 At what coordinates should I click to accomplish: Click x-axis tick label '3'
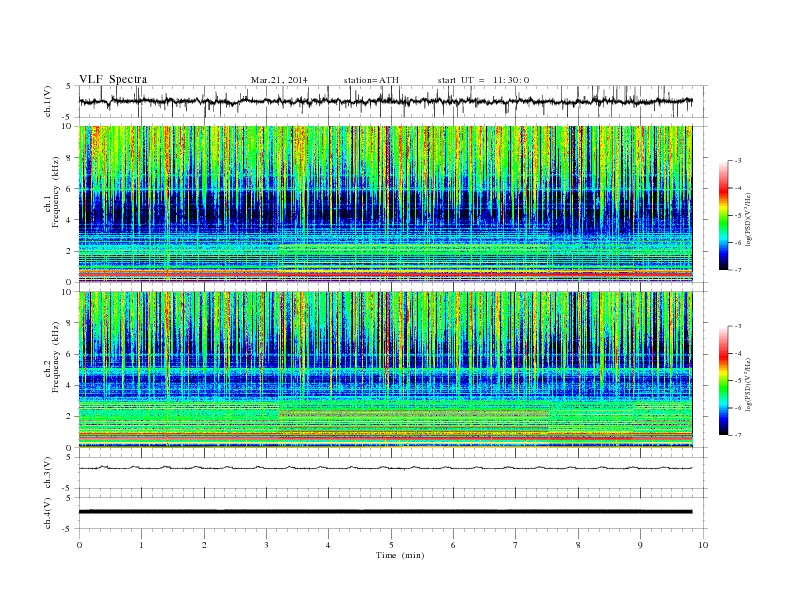point(266,545)
